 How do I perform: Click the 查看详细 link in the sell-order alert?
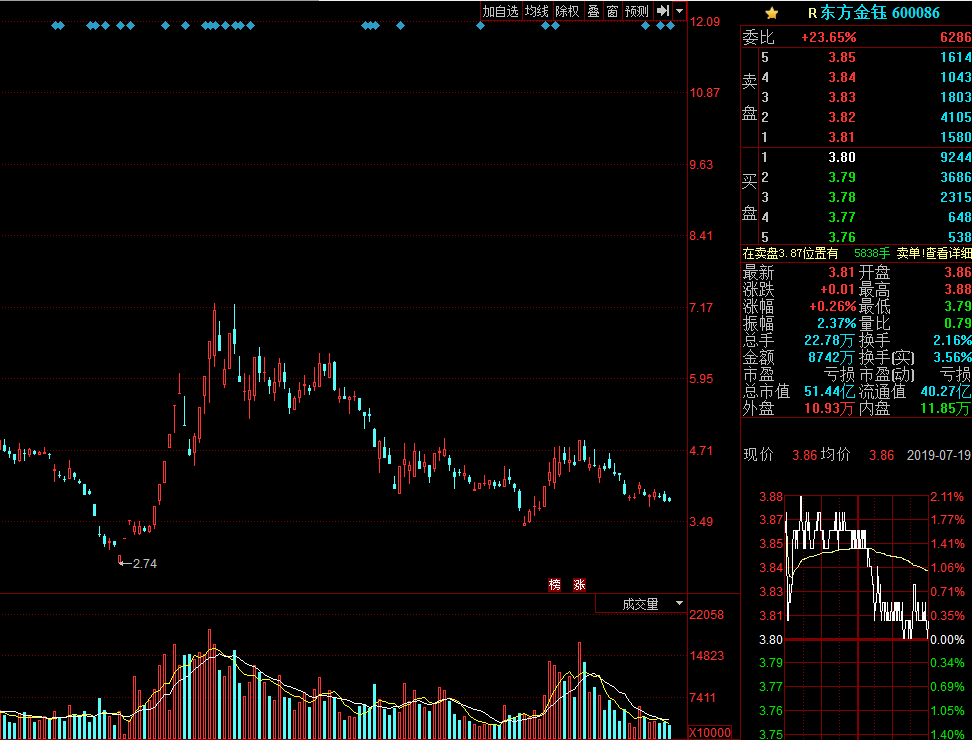coord(947,253)
